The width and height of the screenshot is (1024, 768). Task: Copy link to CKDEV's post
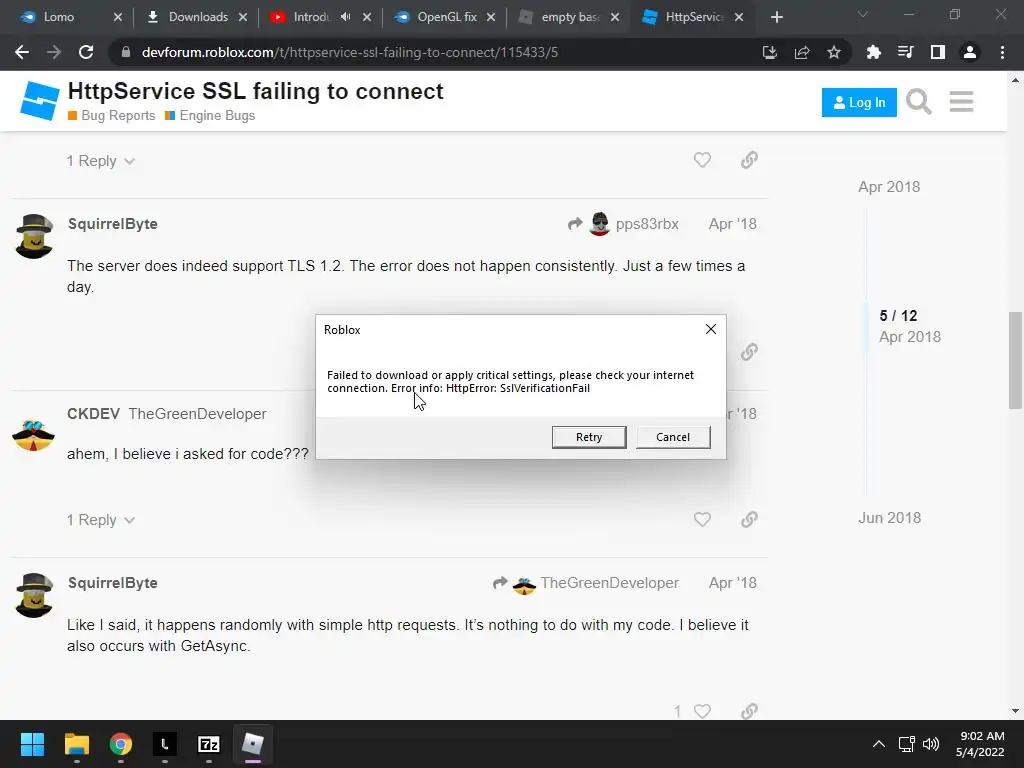[x=749, y=519]
